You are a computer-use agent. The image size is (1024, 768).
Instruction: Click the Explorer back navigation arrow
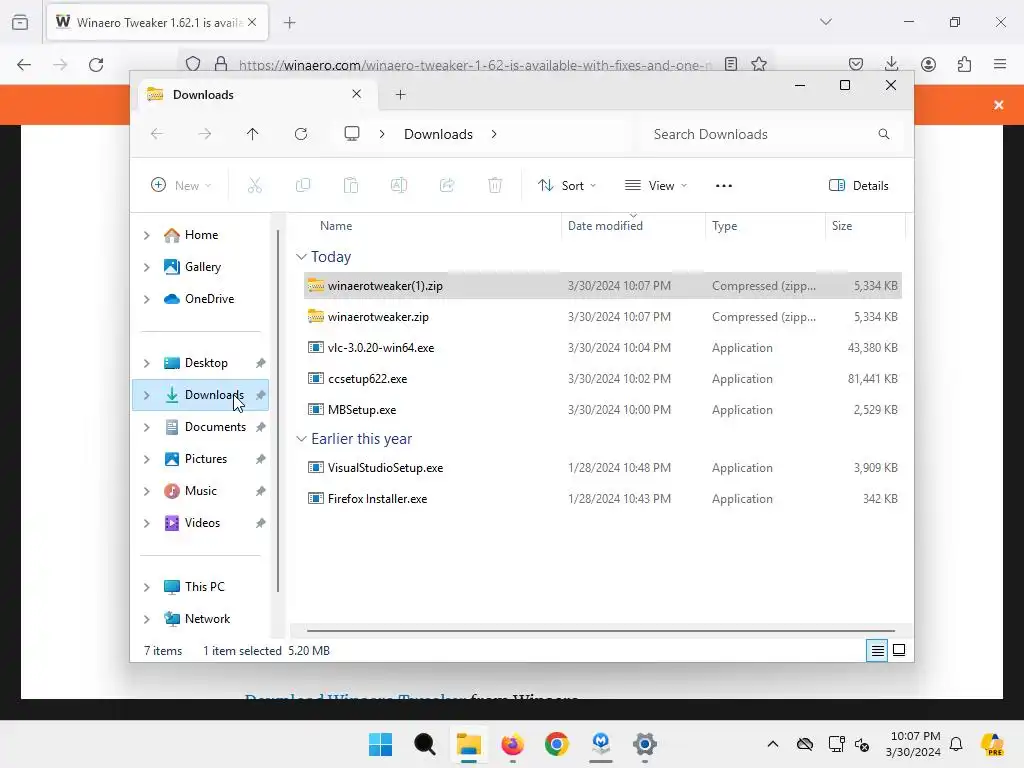coord(157,134)
